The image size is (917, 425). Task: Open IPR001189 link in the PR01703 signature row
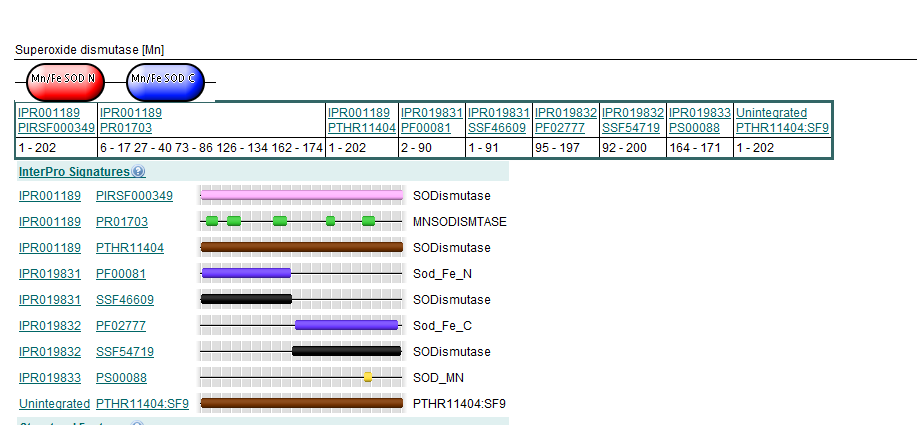(x=50, y=222)
